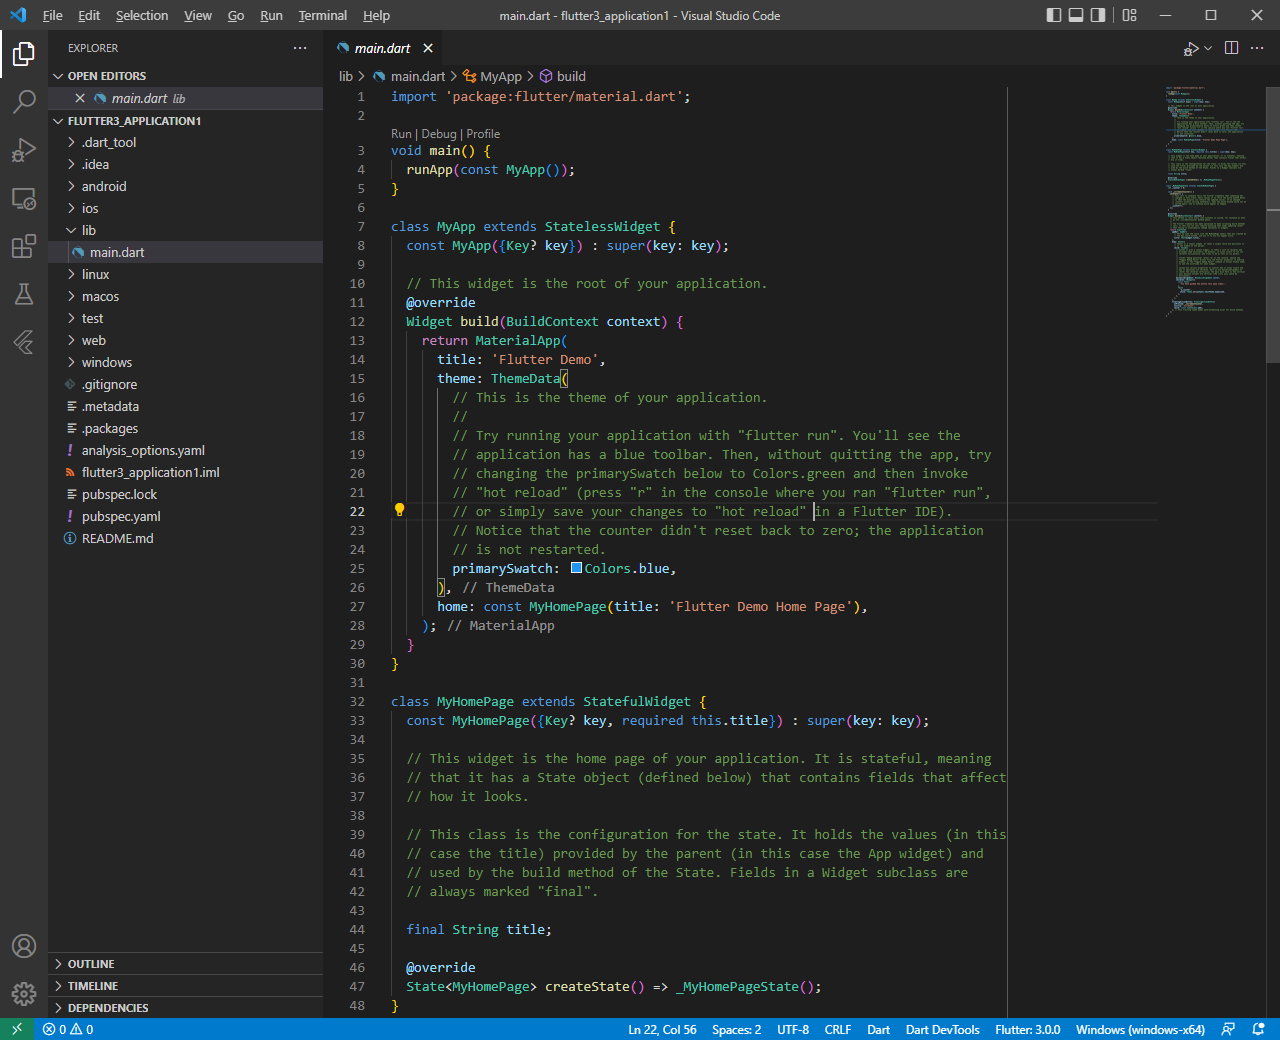Open the Flutter sidebar view
The width and height of the screenshot is (1280, 1040).
tap(24, 342)
